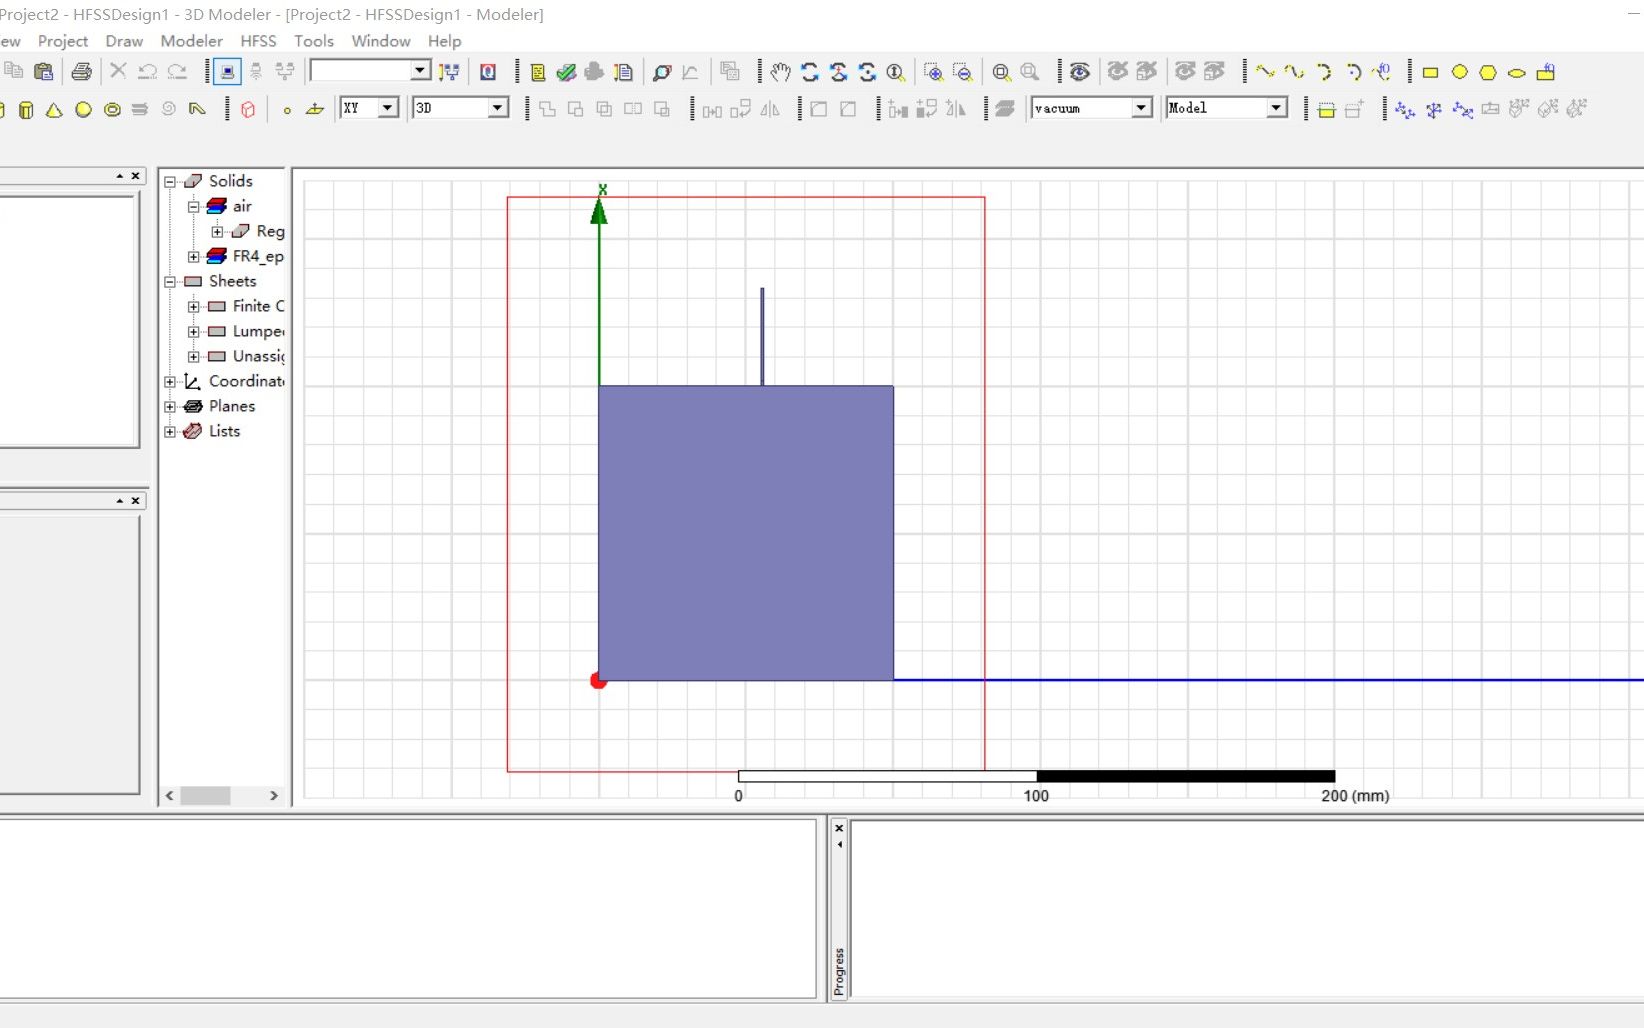Click the Paste clipboard icon
The image size is (1644, 1028).
click(x=44, y=72)
